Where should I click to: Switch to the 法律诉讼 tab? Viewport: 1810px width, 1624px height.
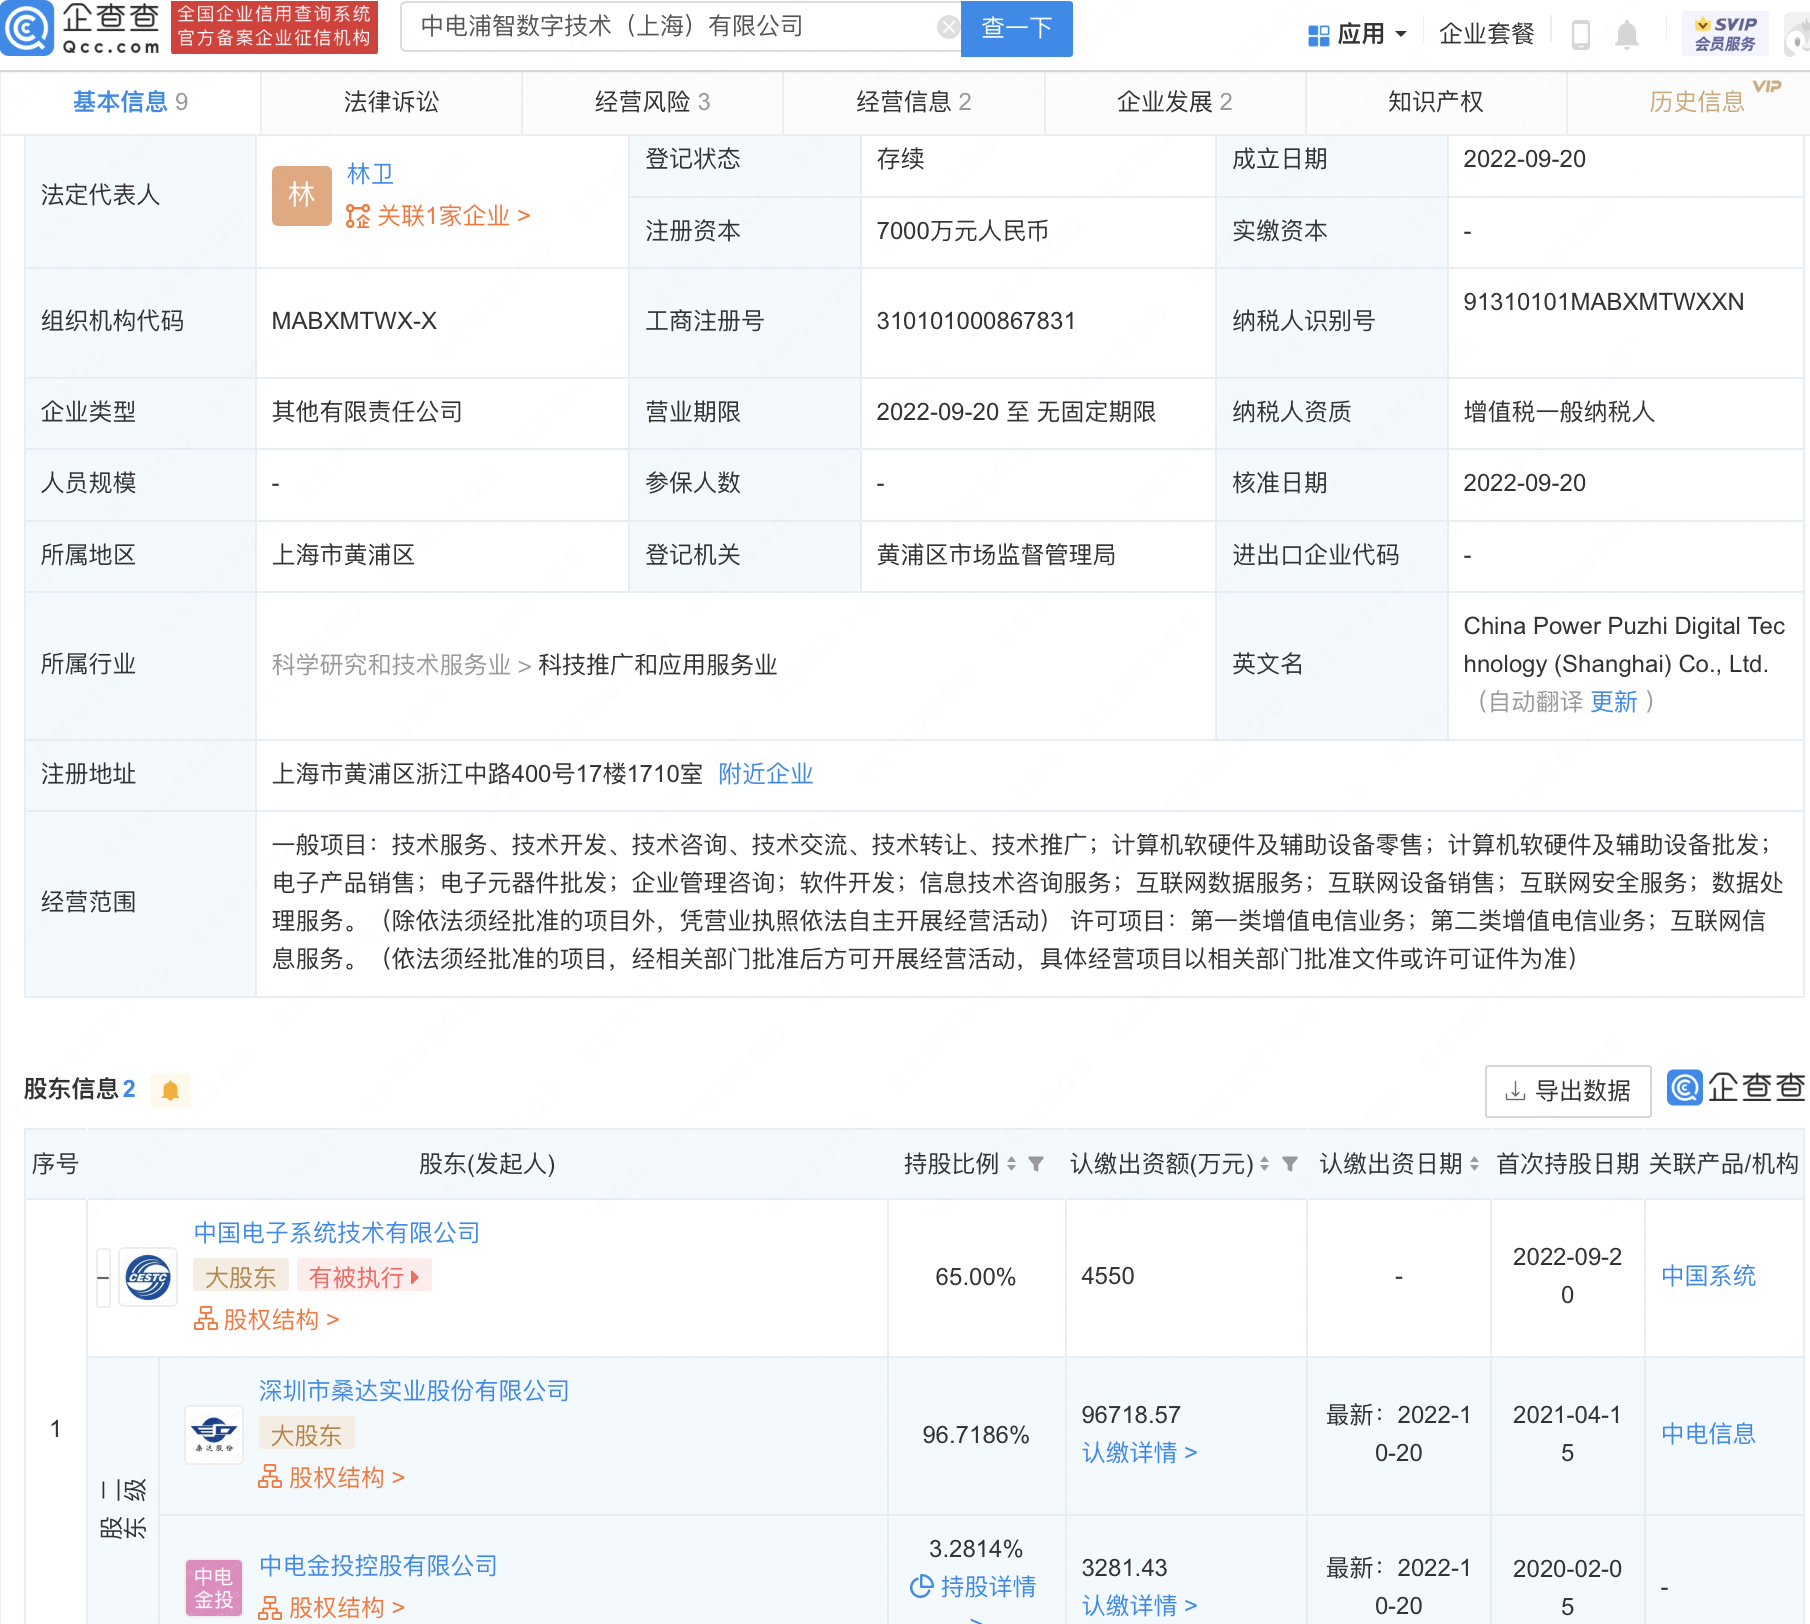tap(391, 102)
